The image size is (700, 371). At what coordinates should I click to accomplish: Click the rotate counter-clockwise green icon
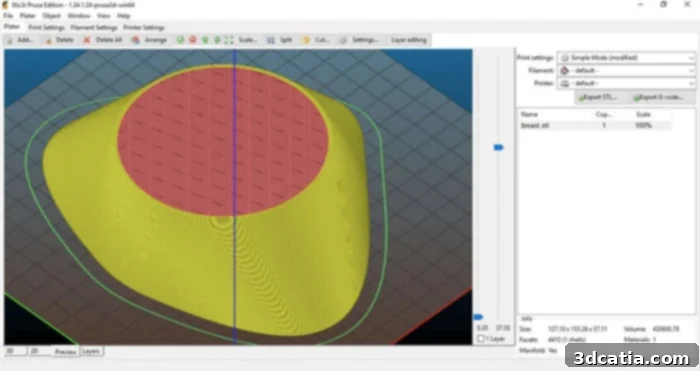pos(205,40)
